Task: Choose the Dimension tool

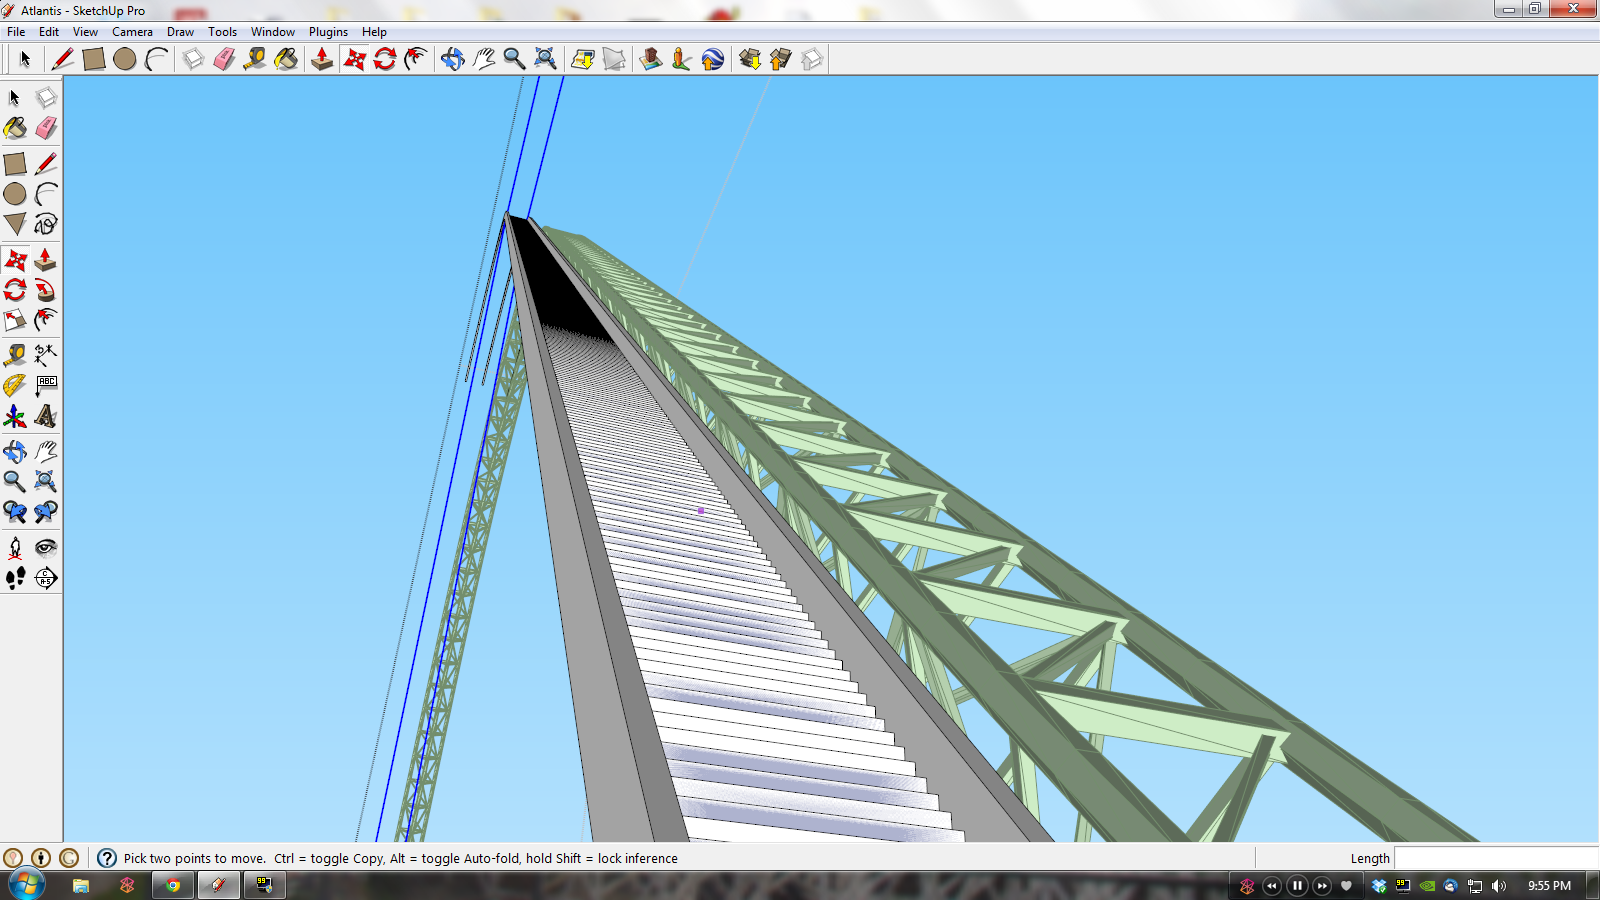Action: [46, 355]
